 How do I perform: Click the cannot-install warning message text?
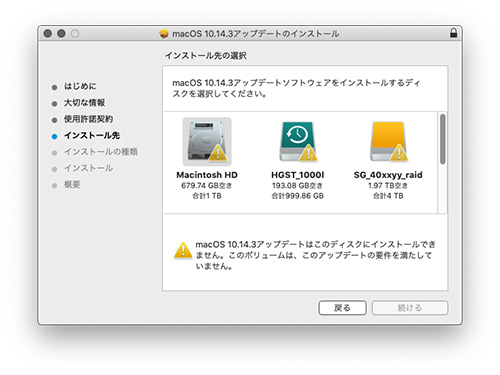pyautogui.click(x=315, y=255)
